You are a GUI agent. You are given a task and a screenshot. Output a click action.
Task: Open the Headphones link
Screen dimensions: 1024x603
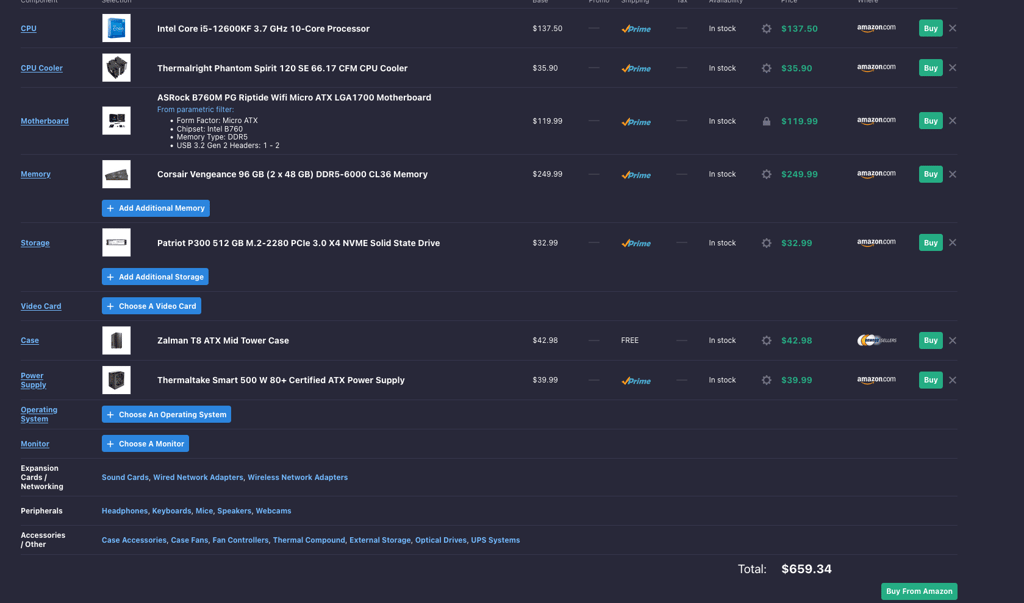(124, 511)
